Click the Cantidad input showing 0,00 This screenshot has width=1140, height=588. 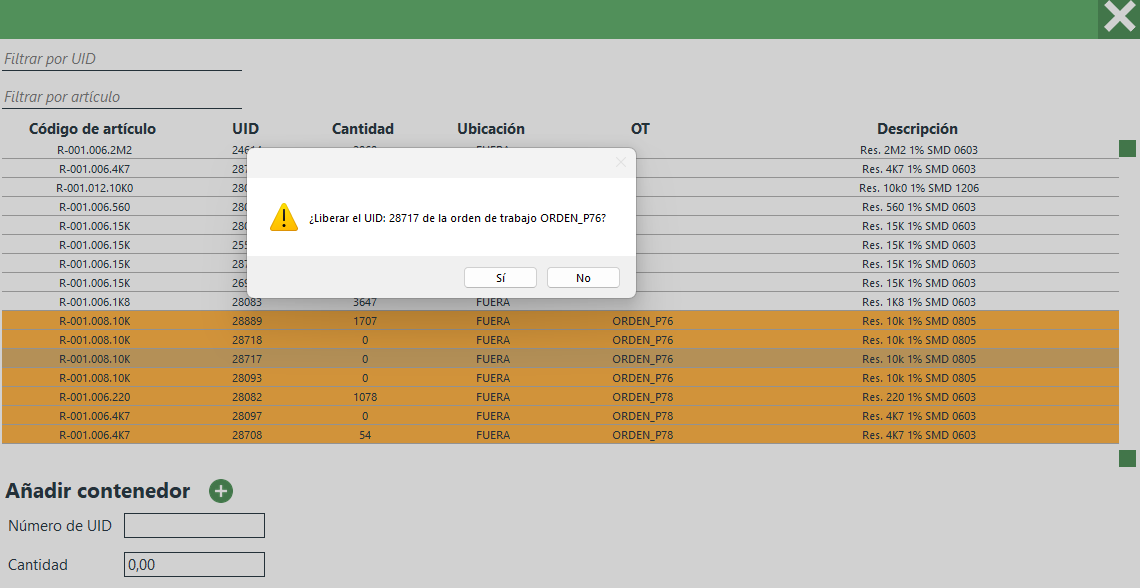tap(194, 565)
